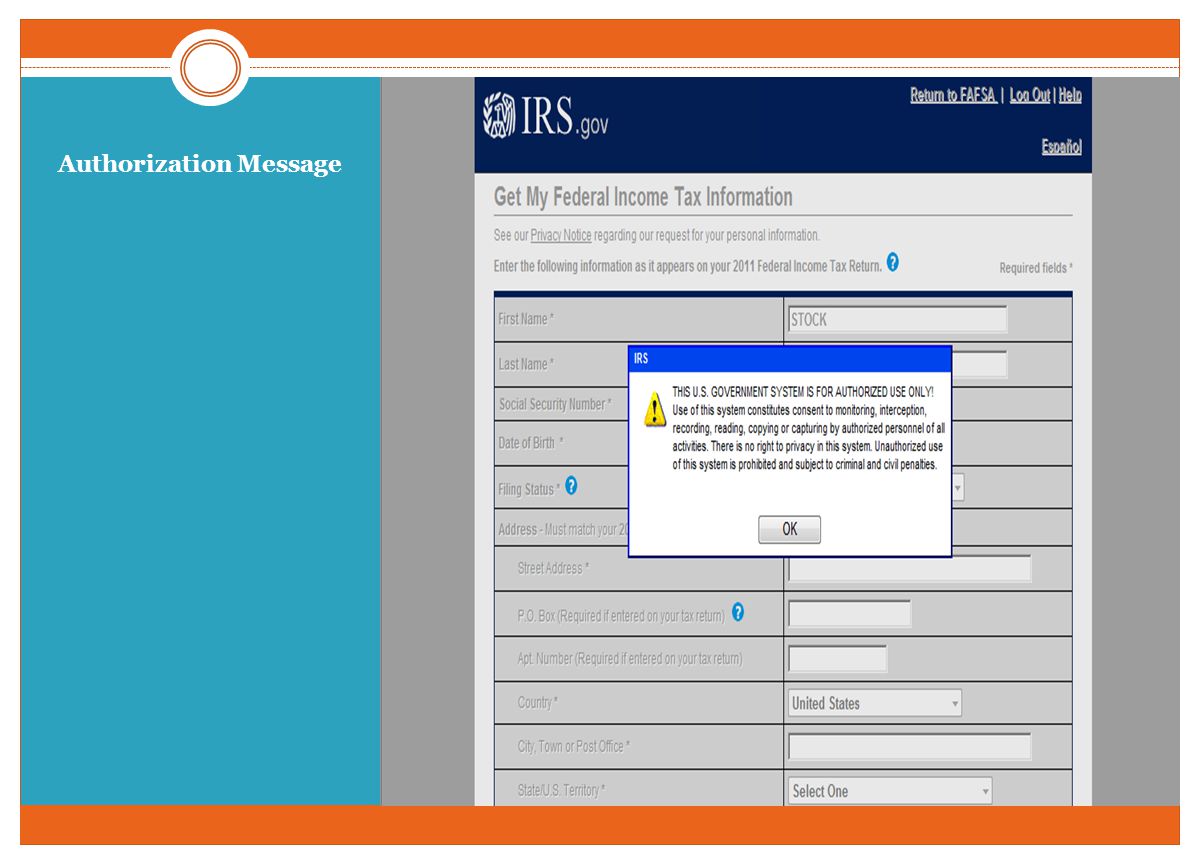The height and width of the screenshot is (864, 1200).
Task: Switch to Español
Action: point(1061,146)
